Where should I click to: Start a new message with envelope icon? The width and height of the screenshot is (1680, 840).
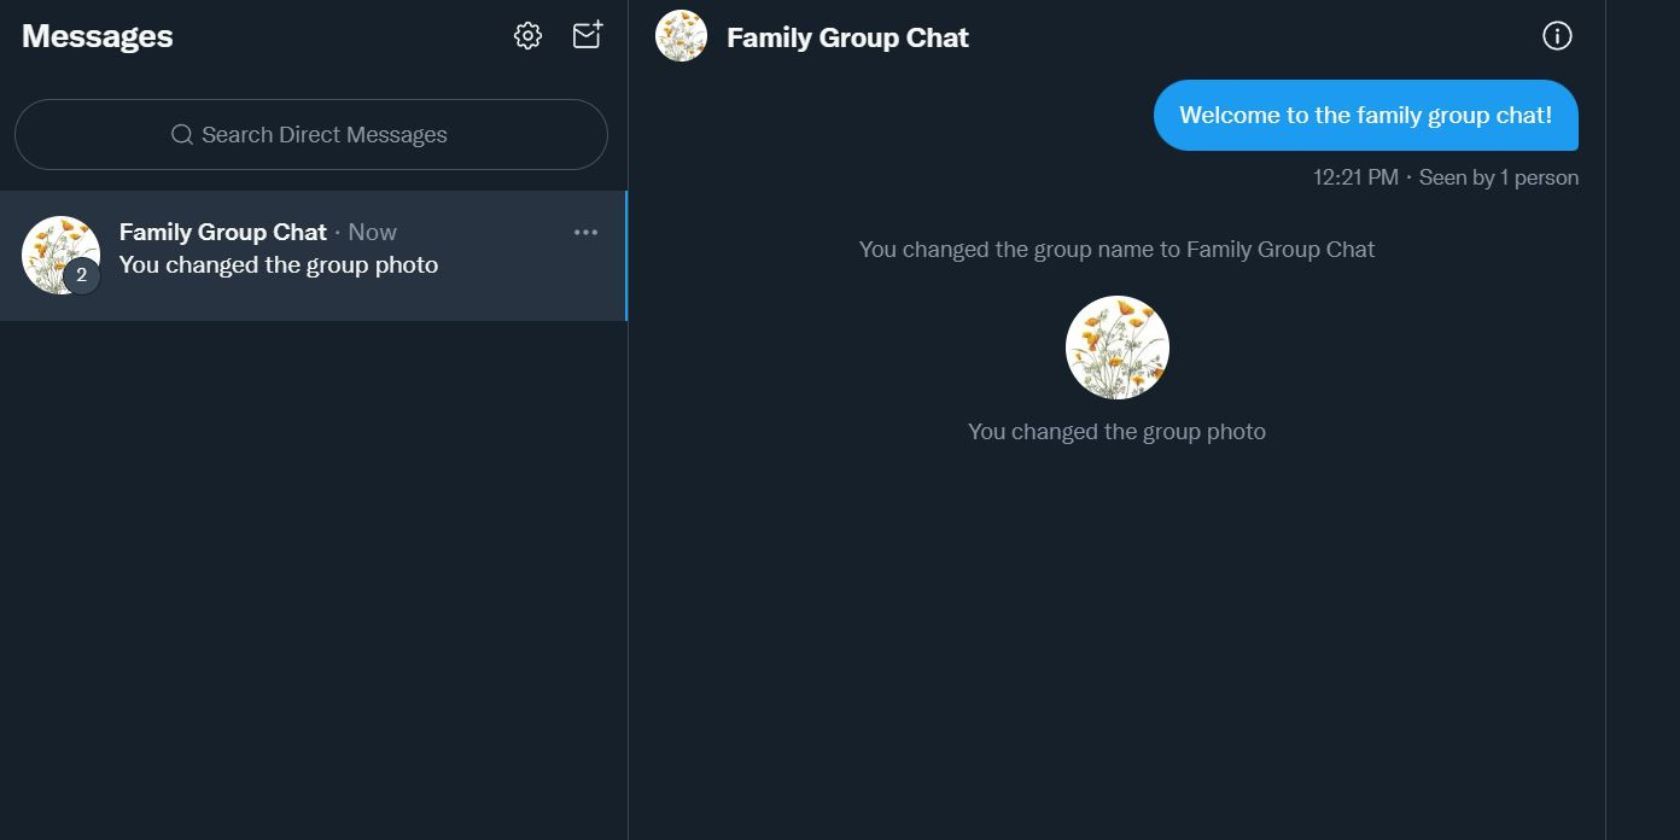coord(587,35)
